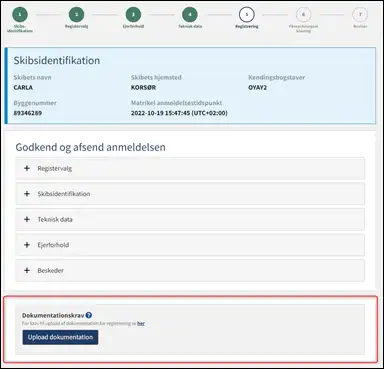The image size is (384, 369).
Task: Go to step 4 Teknisk data circle
Action: tap(190, 14)
